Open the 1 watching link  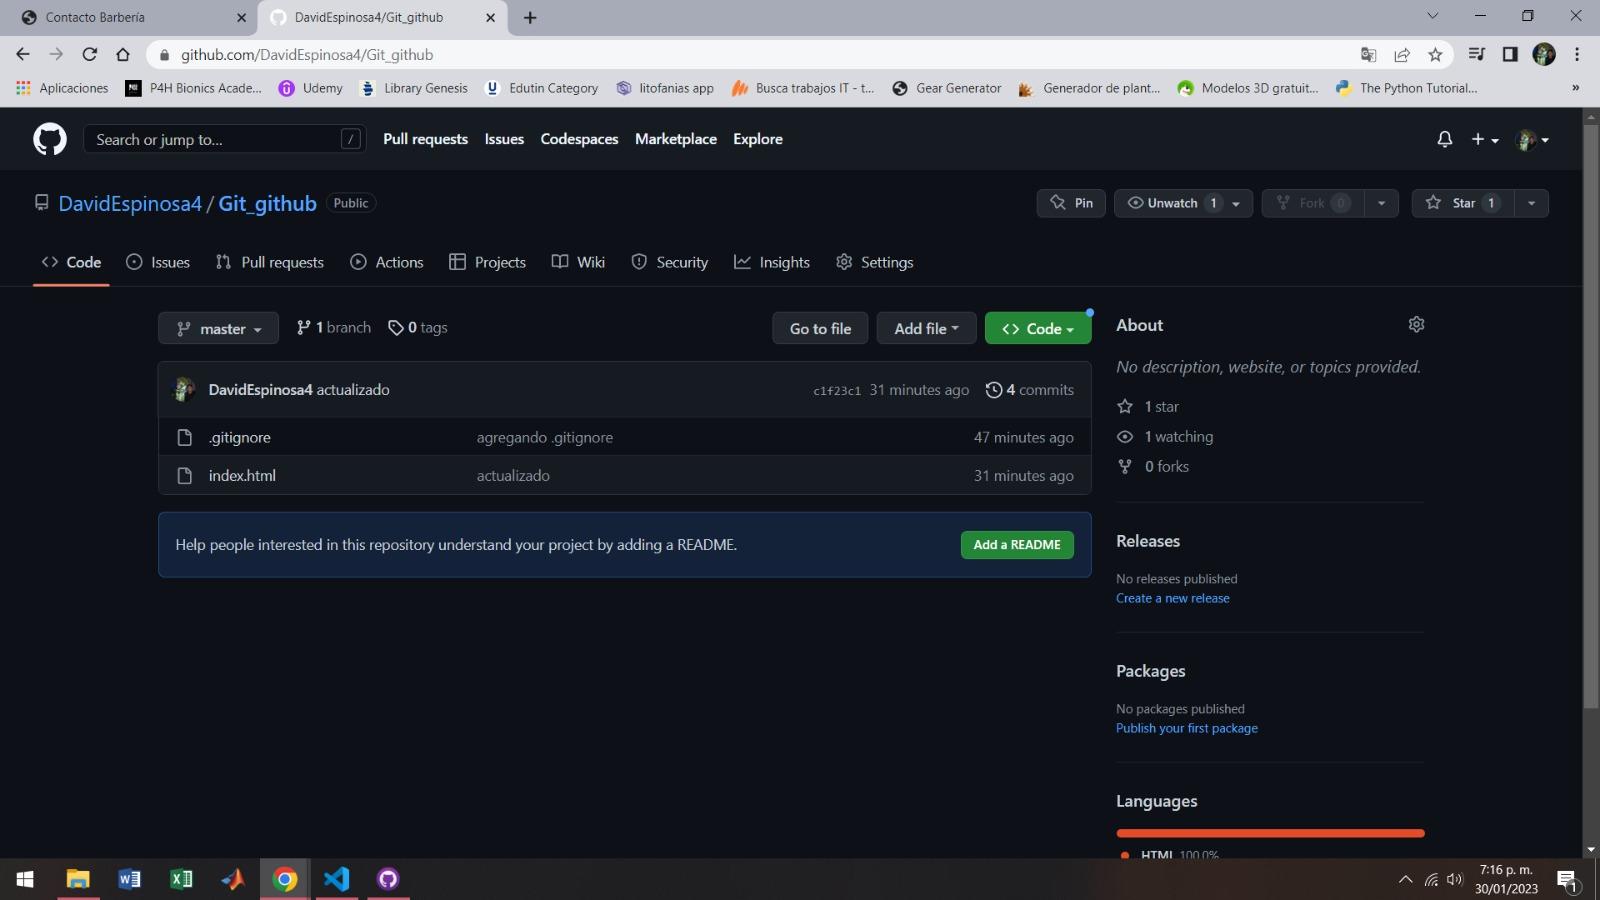tap(1165, 436)
